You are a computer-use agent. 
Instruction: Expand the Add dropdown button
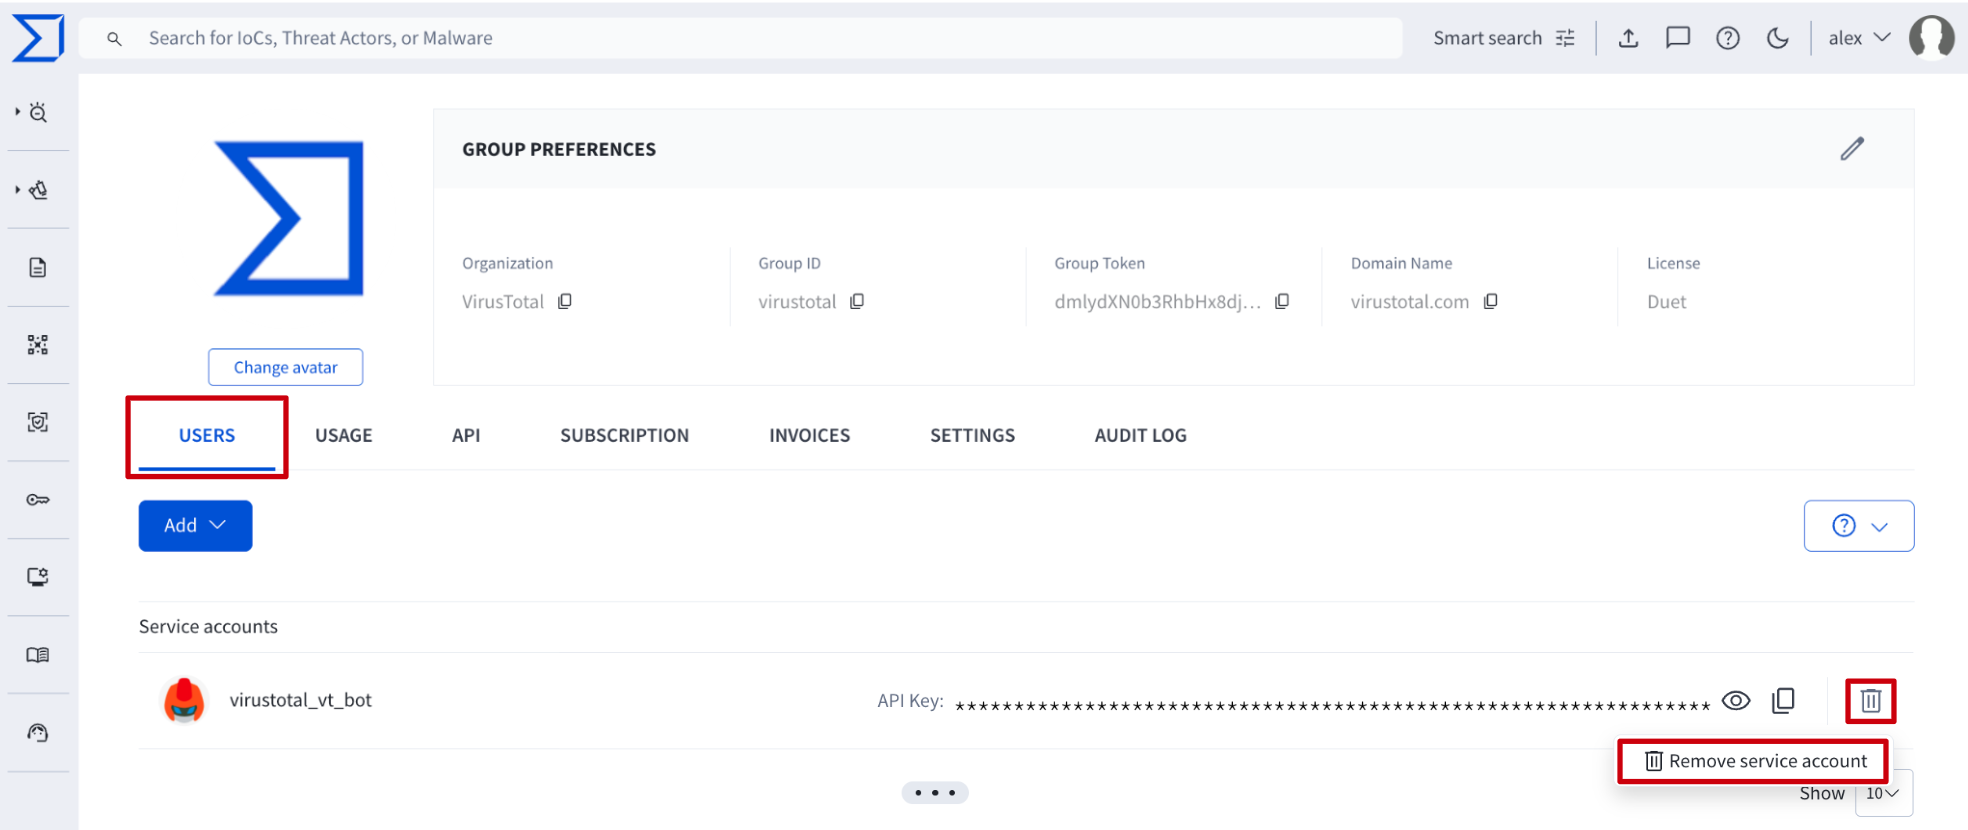click(195, 525)
